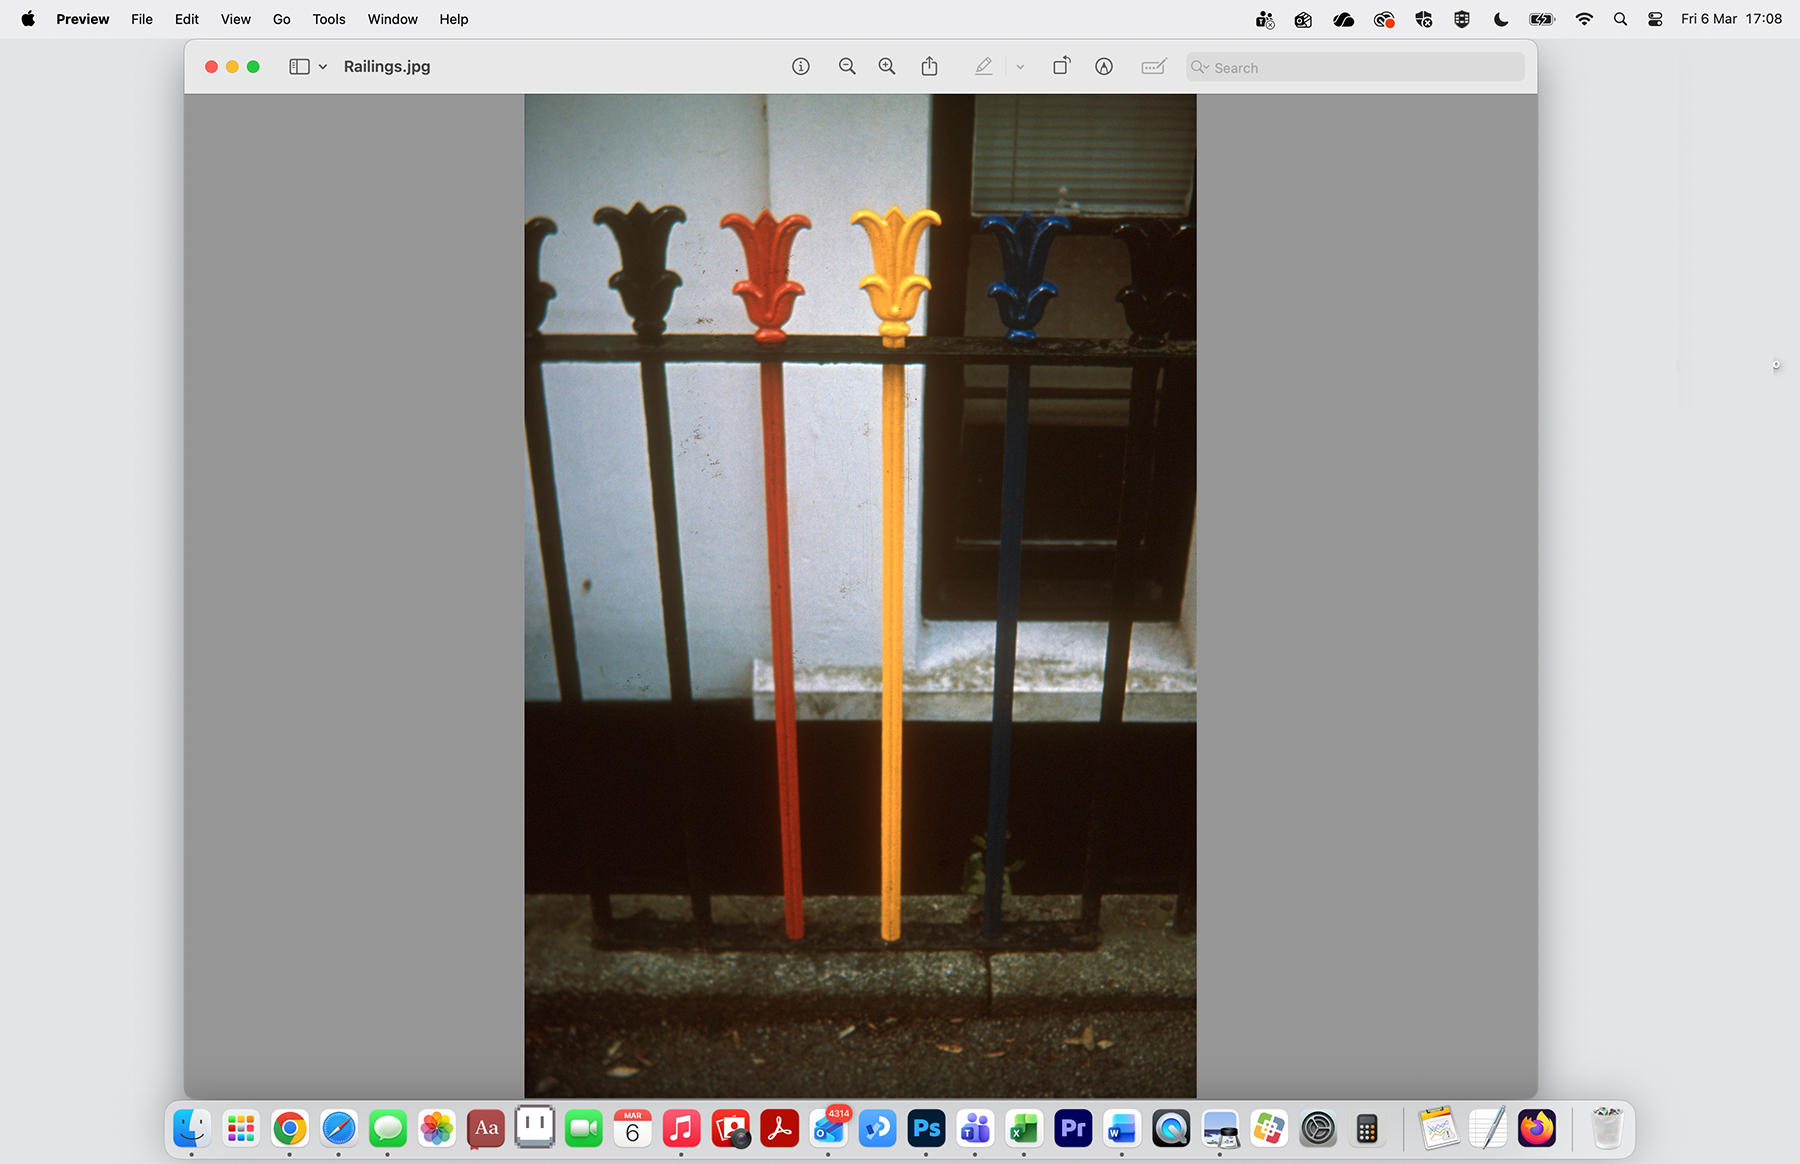The height and width of the screenshot is (1164, 1800).
Task: Open search scope options in search field
Action: point(1199,67)
